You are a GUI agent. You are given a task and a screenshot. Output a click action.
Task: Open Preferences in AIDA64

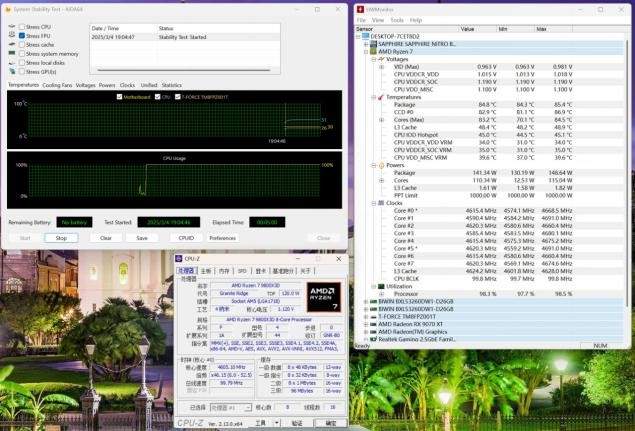222,238
